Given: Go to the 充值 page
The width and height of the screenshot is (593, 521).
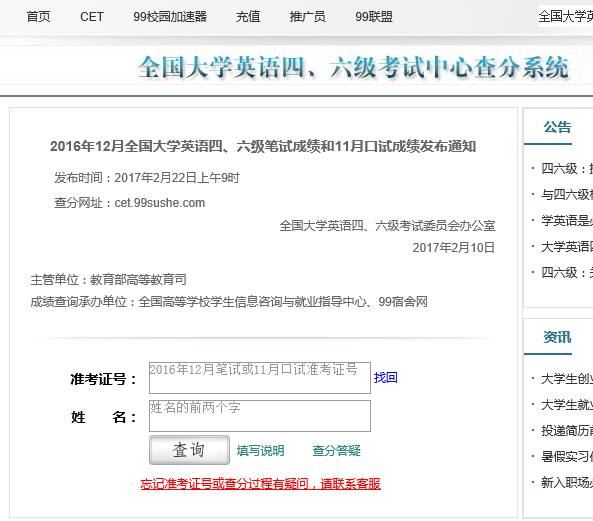Looking at the screenshot, I should (x=248, y=17).
